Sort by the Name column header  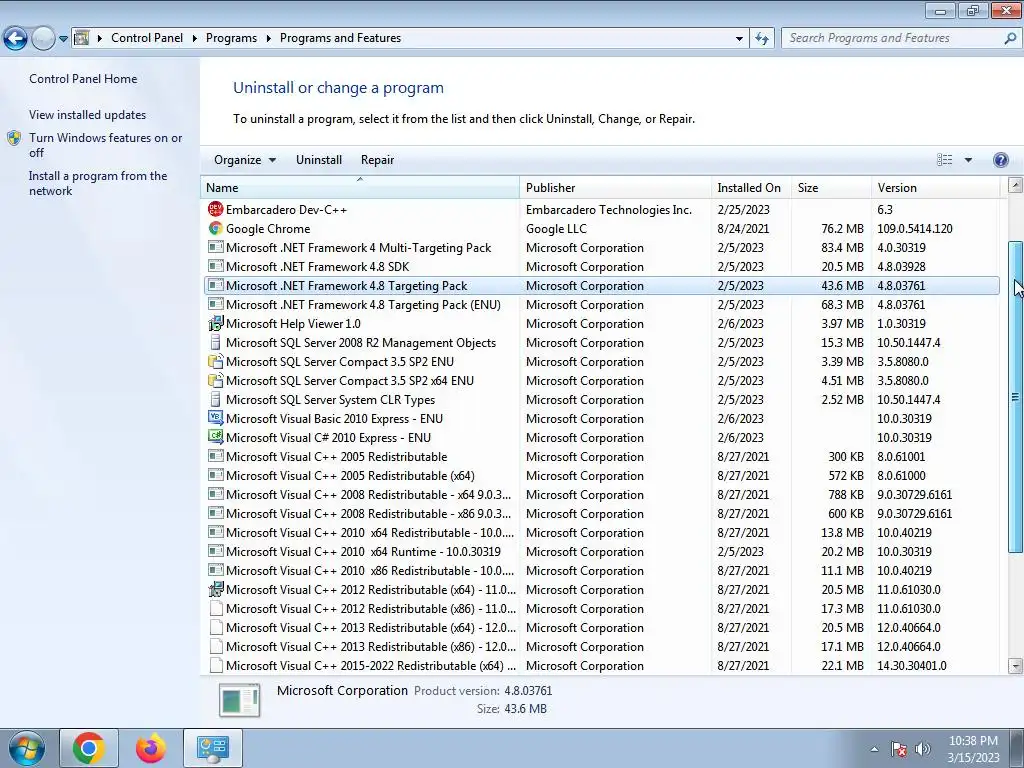click(x=360, y=187)
